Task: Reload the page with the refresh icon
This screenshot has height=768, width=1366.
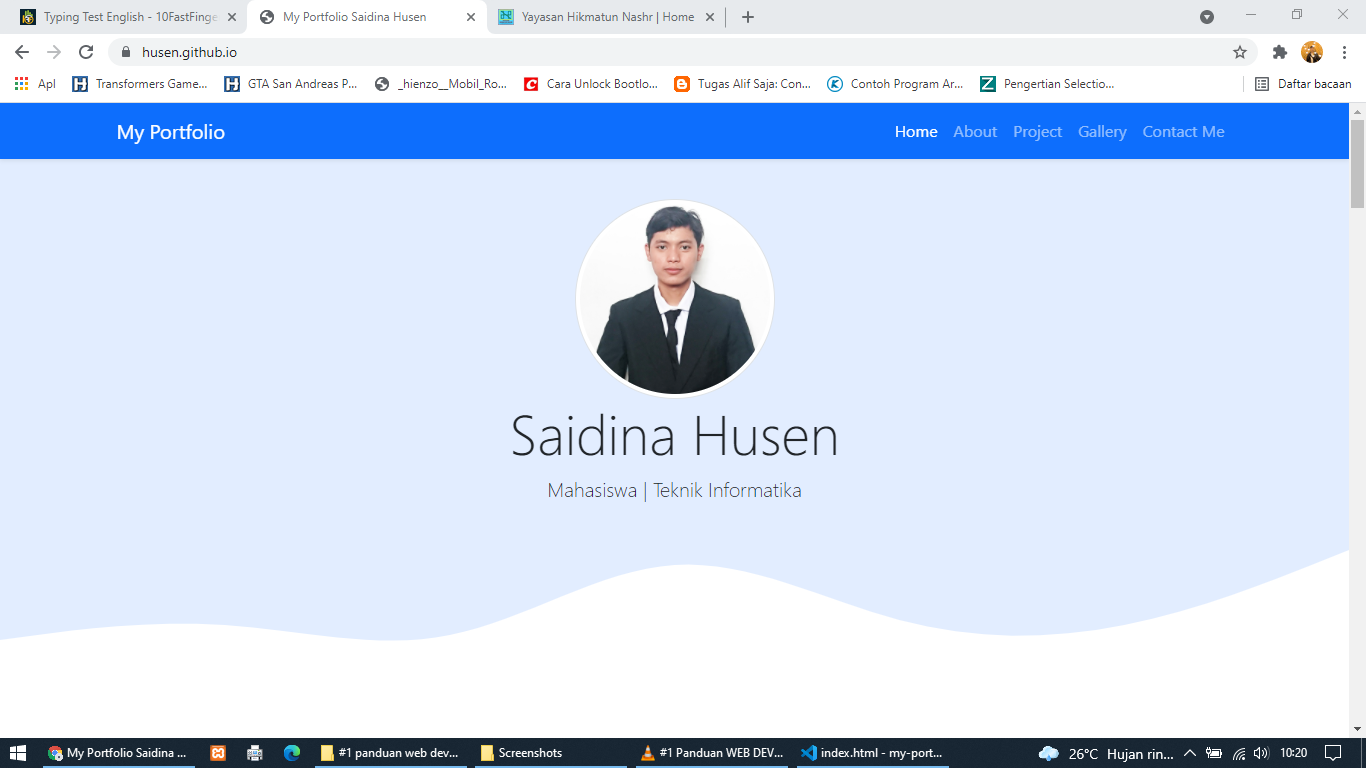Action: coord(86,52)
